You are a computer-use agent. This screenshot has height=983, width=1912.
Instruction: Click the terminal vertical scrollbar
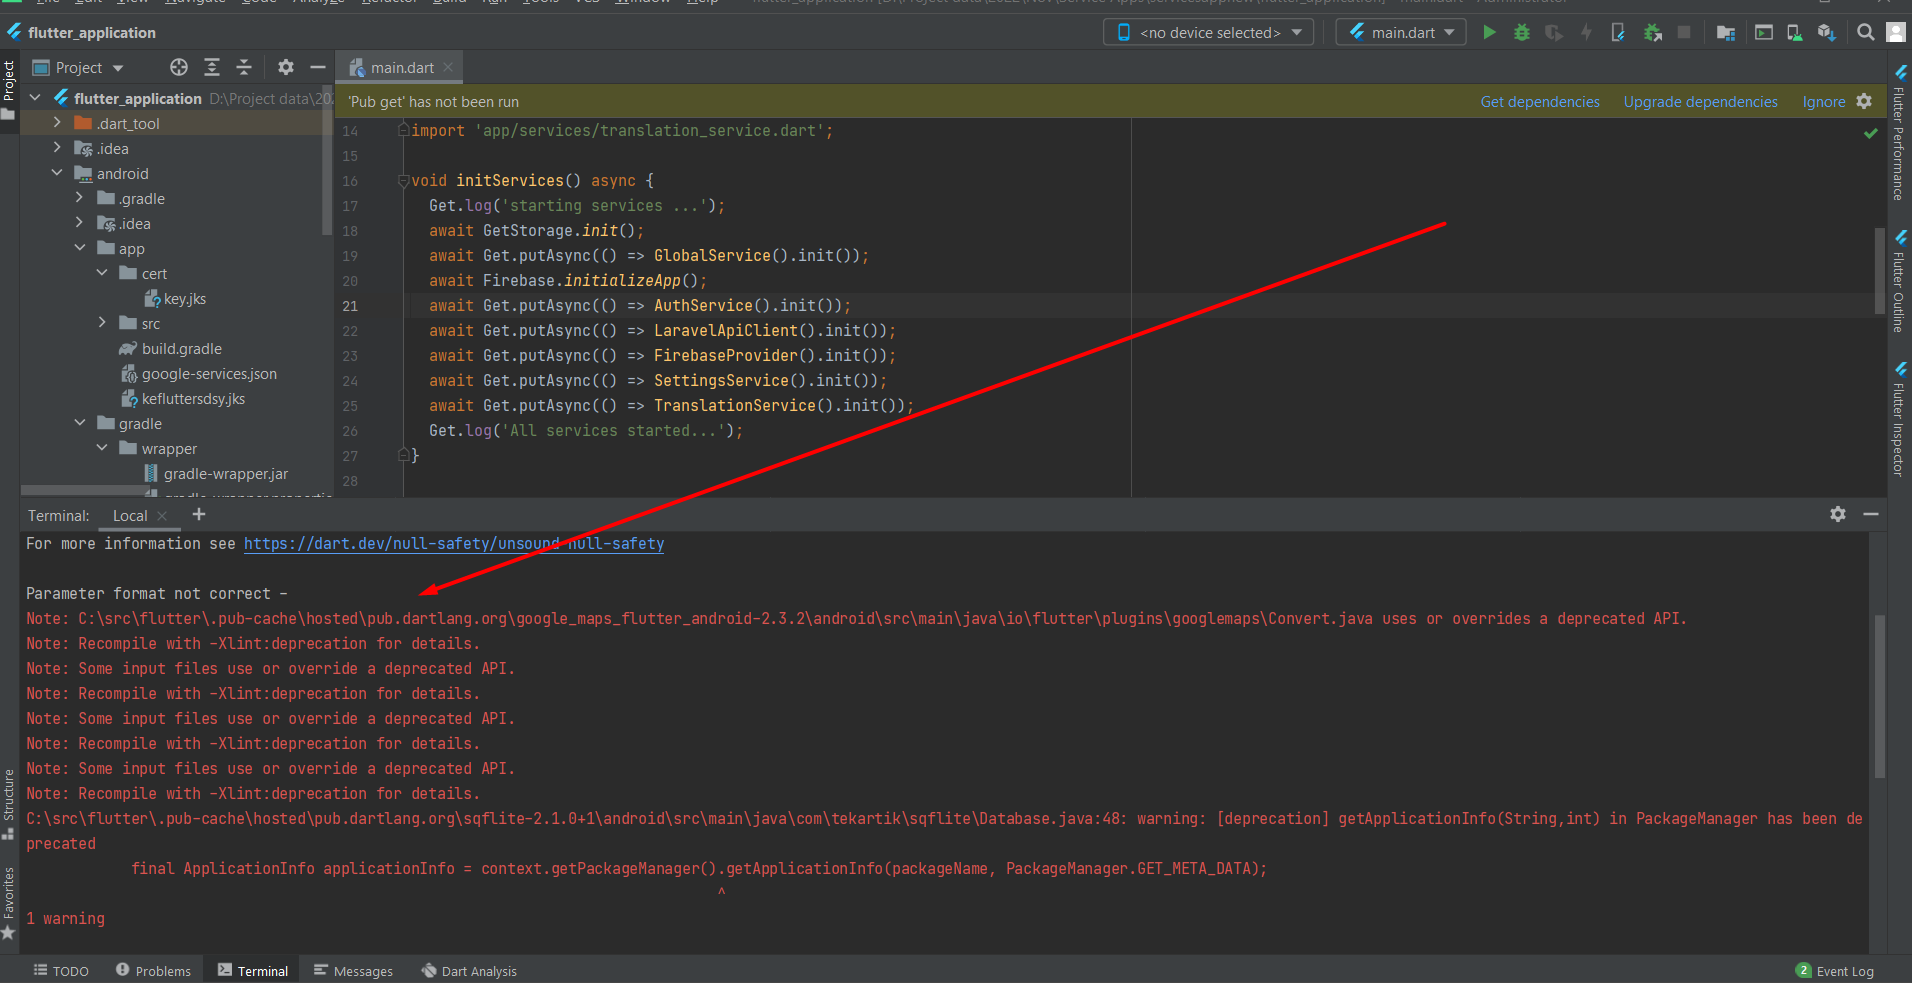(x=1879, y=695)
